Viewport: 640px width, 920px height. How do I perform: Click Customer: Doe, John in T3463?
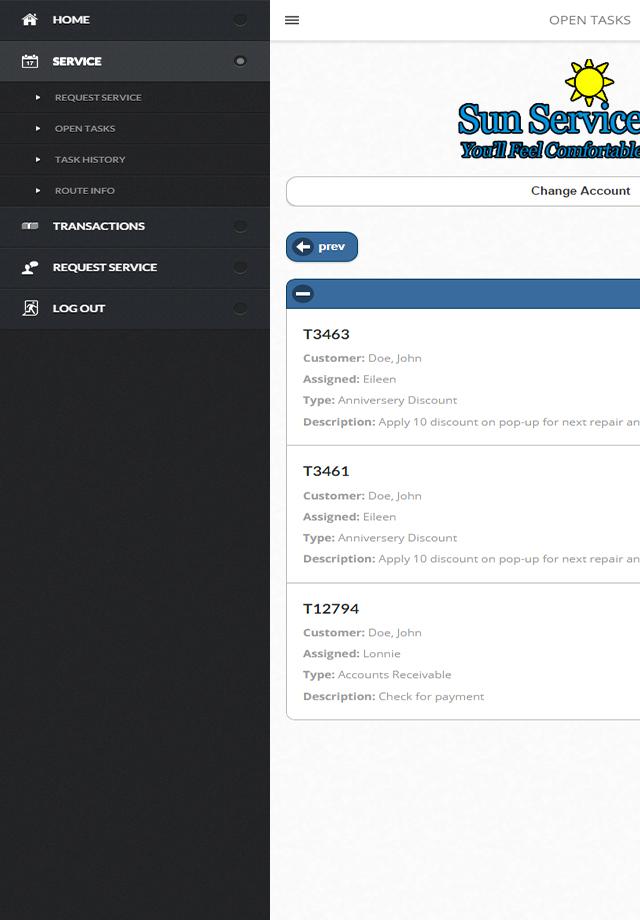pyautogui.click(x=362, y=358)
